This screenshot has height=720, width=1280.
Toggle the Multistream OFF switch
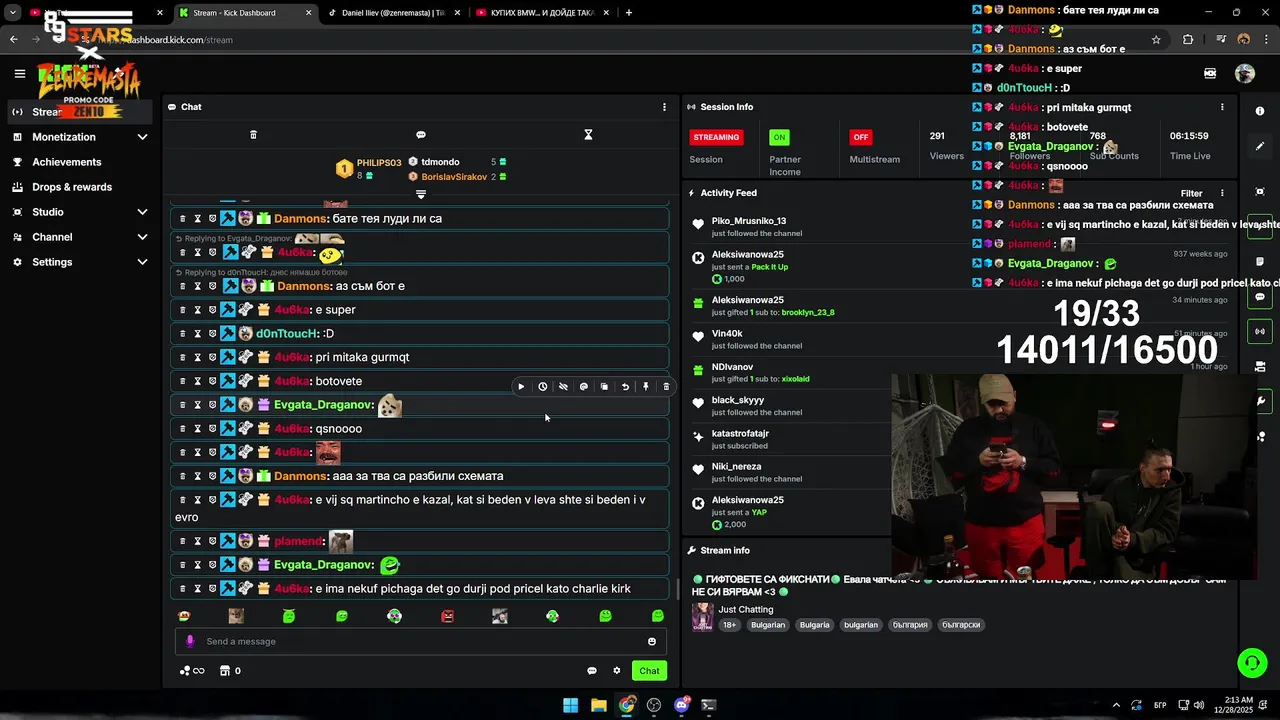(860, 137)
